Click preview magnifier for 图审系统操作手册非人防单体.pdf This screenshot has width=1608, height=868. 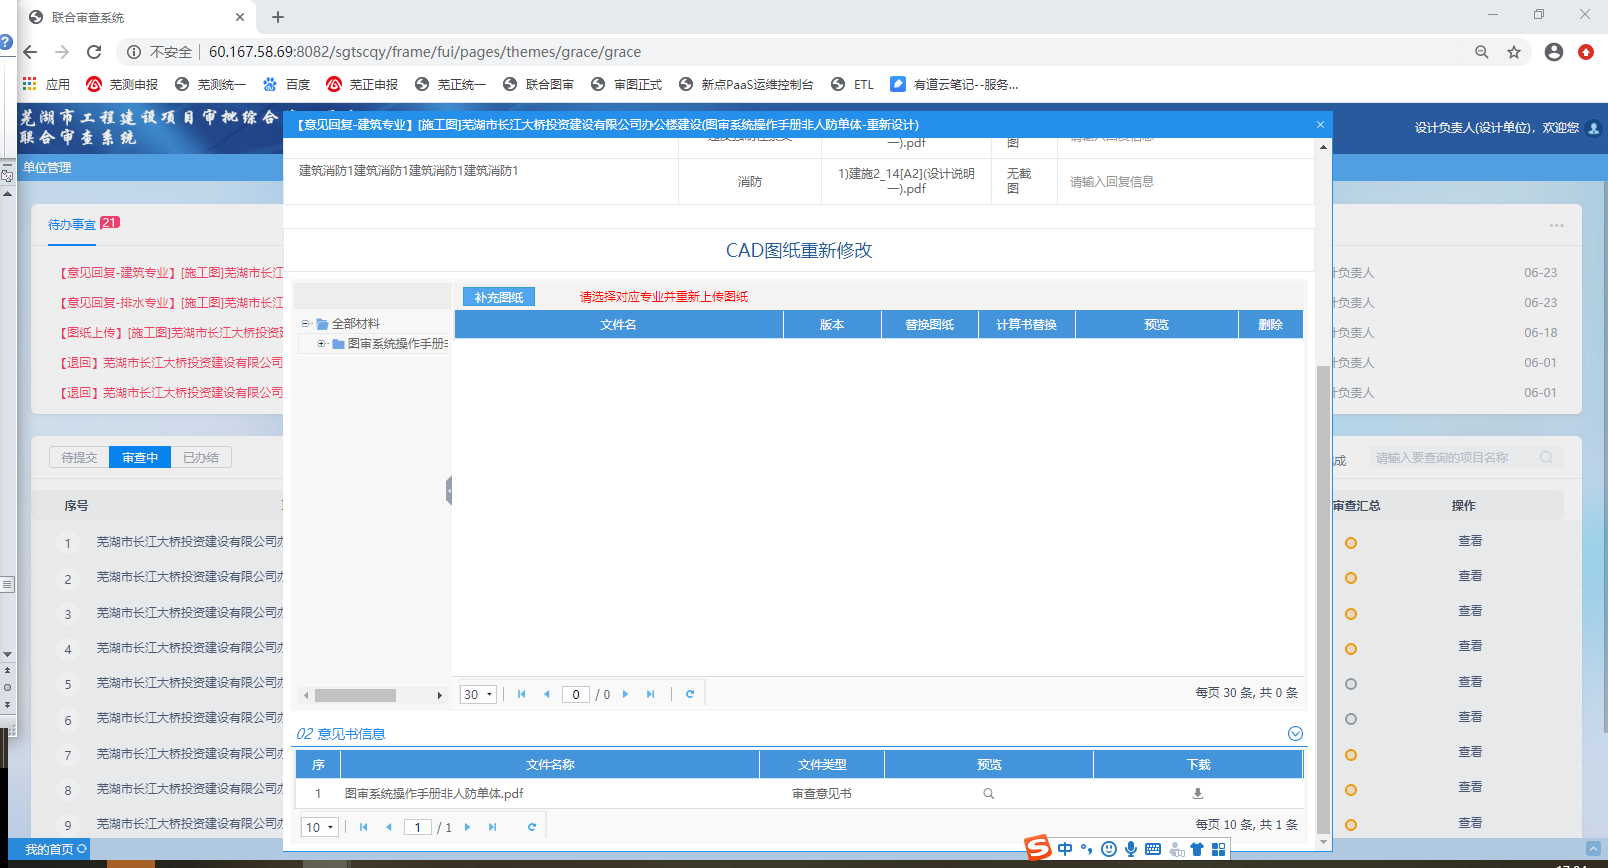pos(988,794)
